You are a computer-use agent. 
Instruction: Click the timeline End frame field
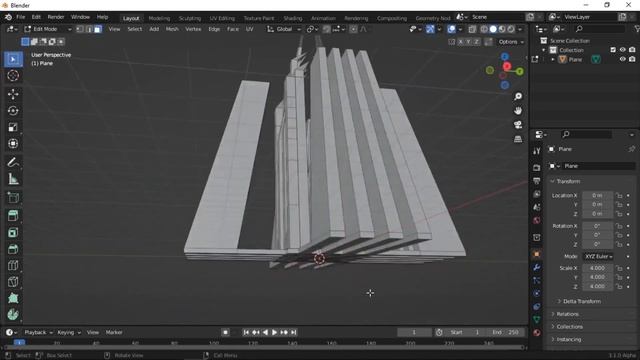point(505,332)
